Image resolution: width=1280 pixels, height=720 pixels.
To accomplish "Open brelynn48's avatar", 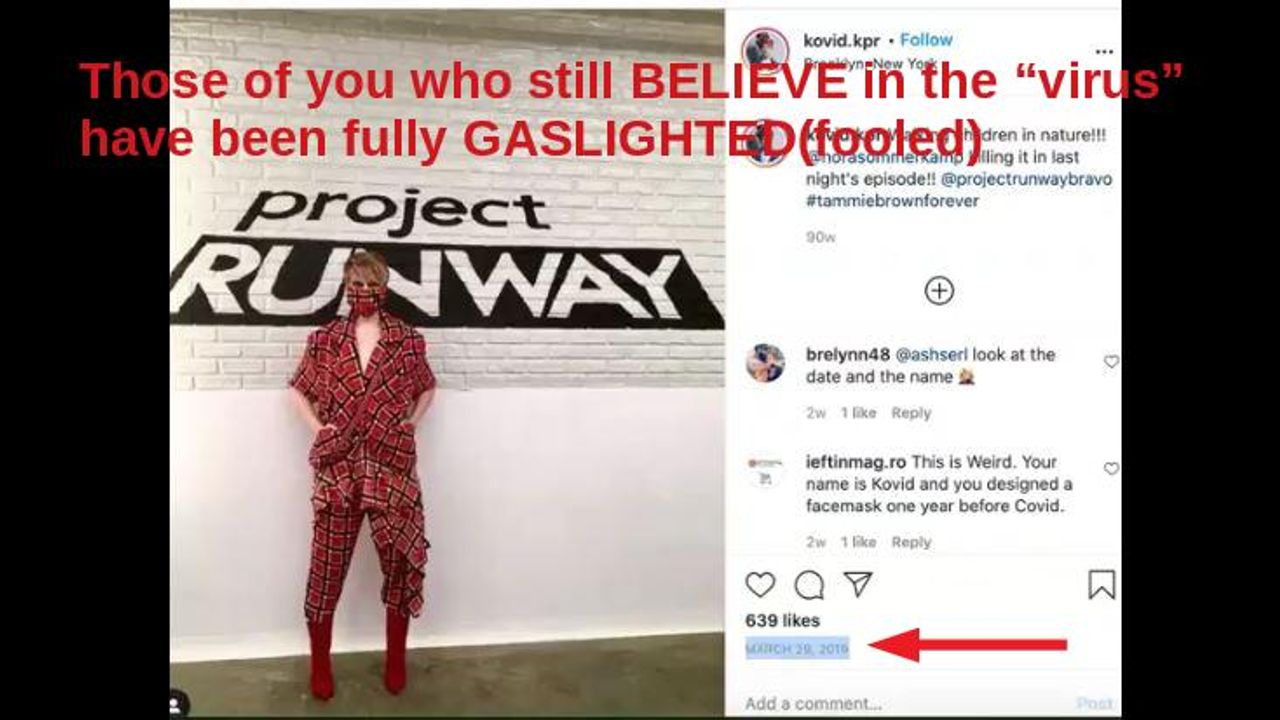I will coord(765,363).
